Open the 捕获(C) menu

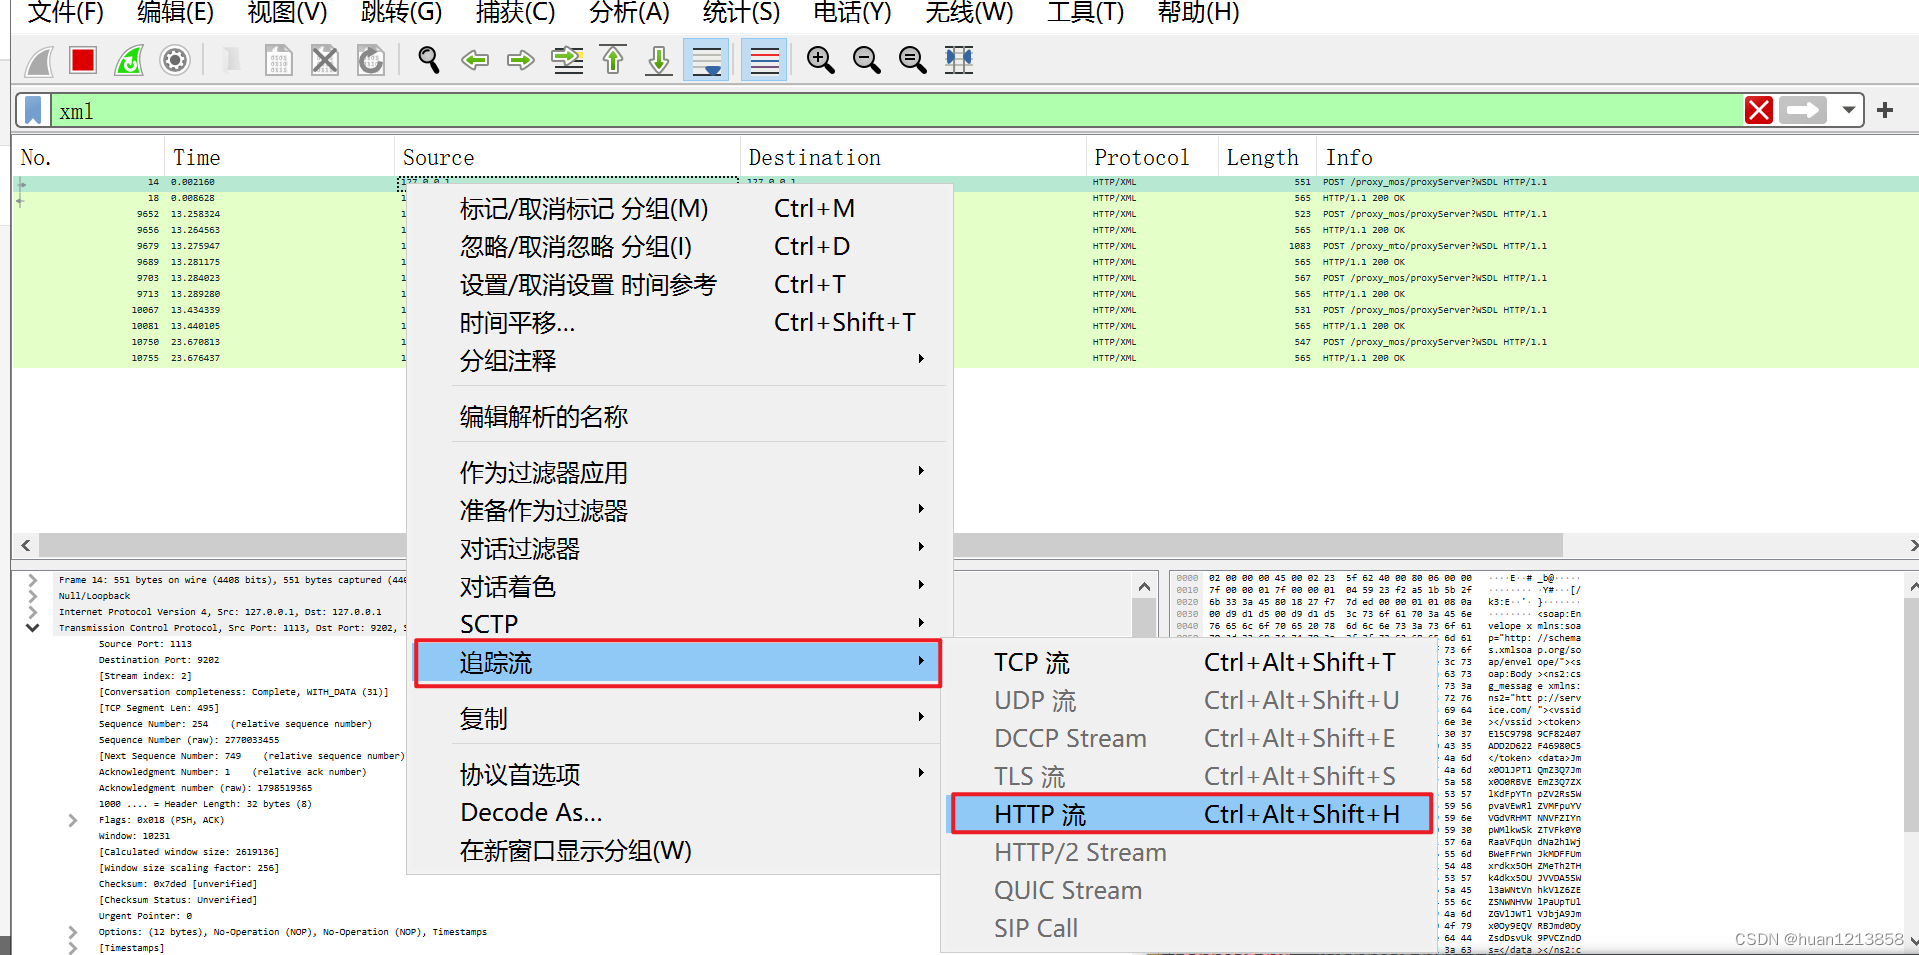click(515, 12)
